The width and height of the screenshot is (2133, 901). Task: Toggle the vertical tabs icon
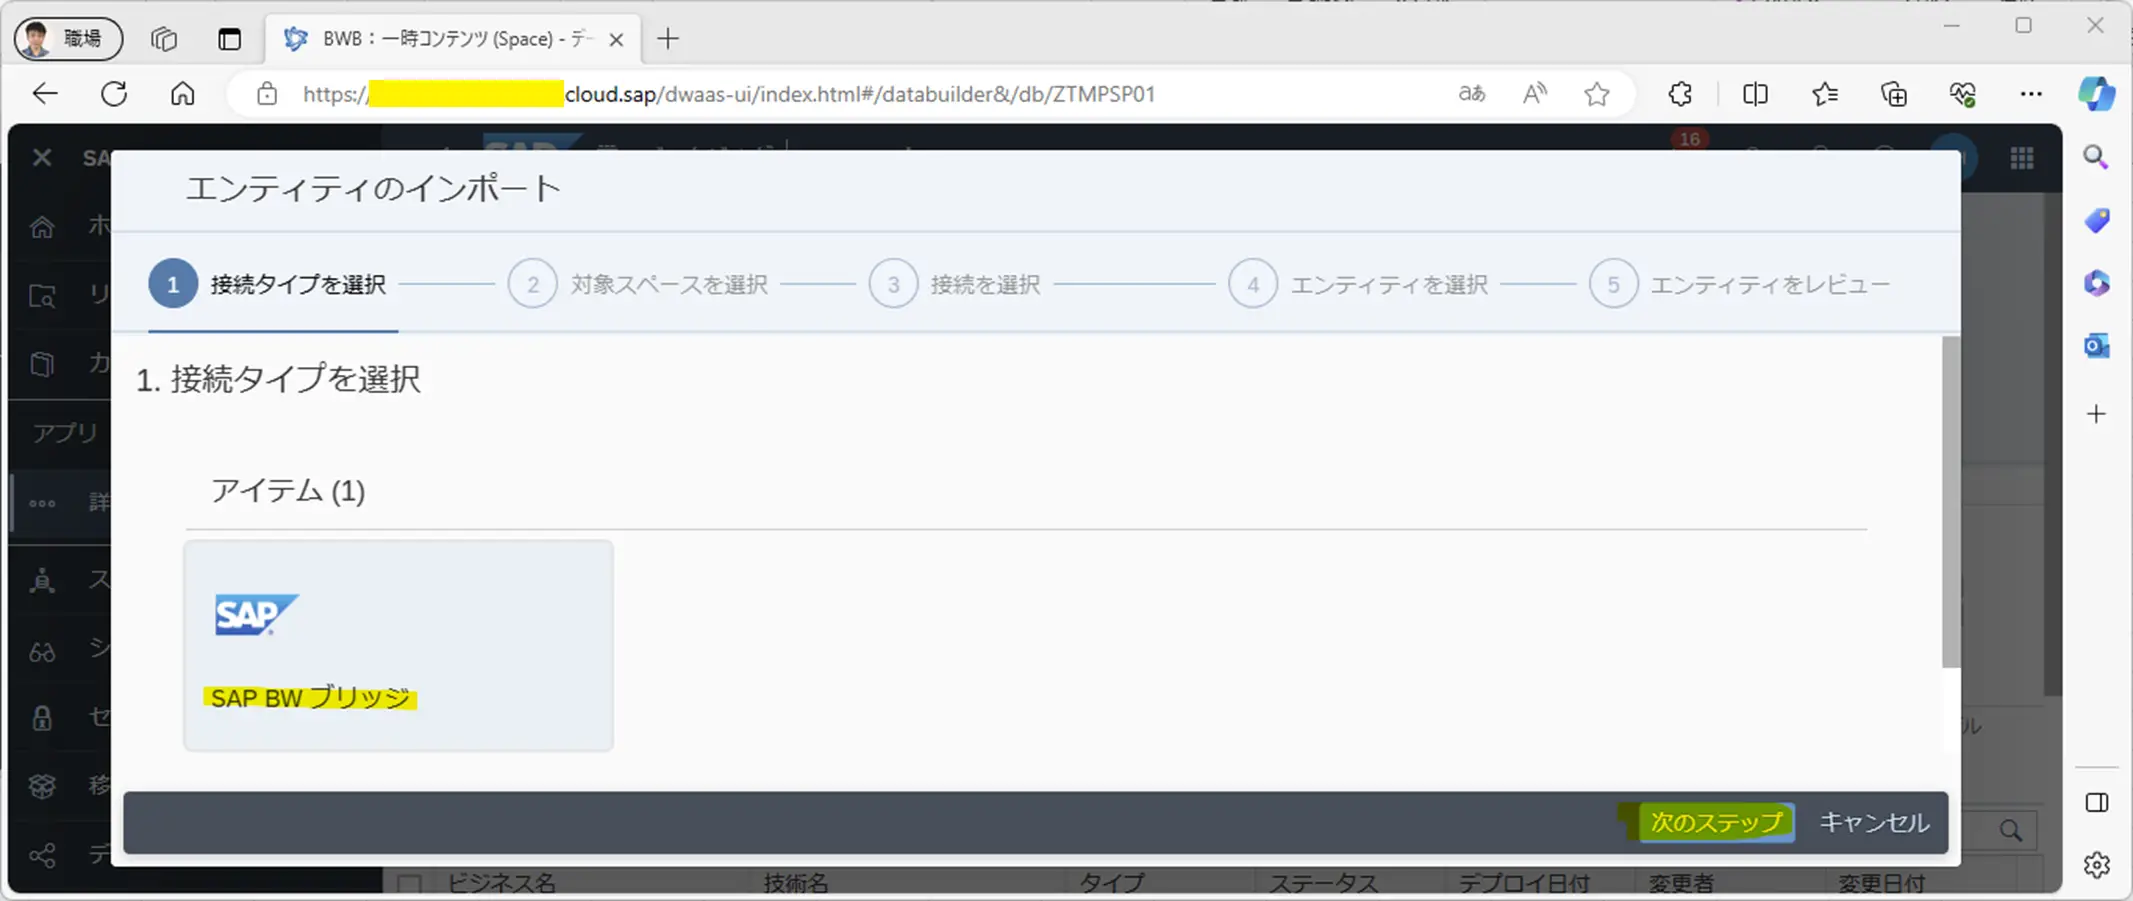coord(229,39)
